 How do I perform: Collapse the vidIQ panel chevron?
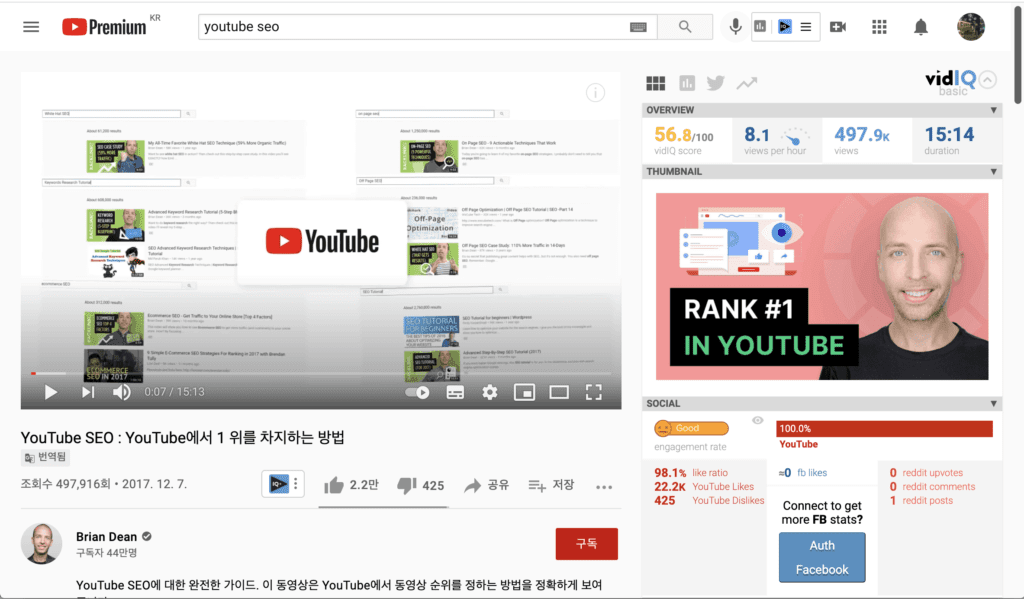[x=987, y=80]
